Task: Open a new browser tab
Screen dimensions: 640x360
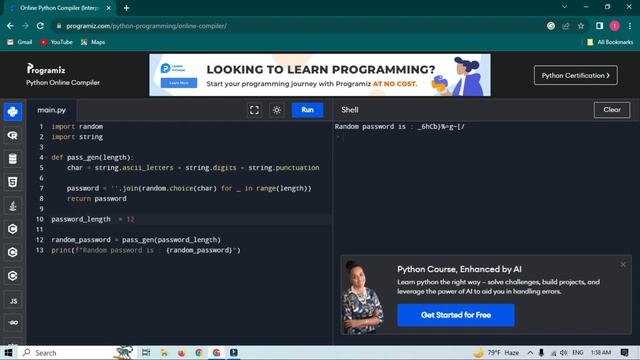Action: coord(127,8)
